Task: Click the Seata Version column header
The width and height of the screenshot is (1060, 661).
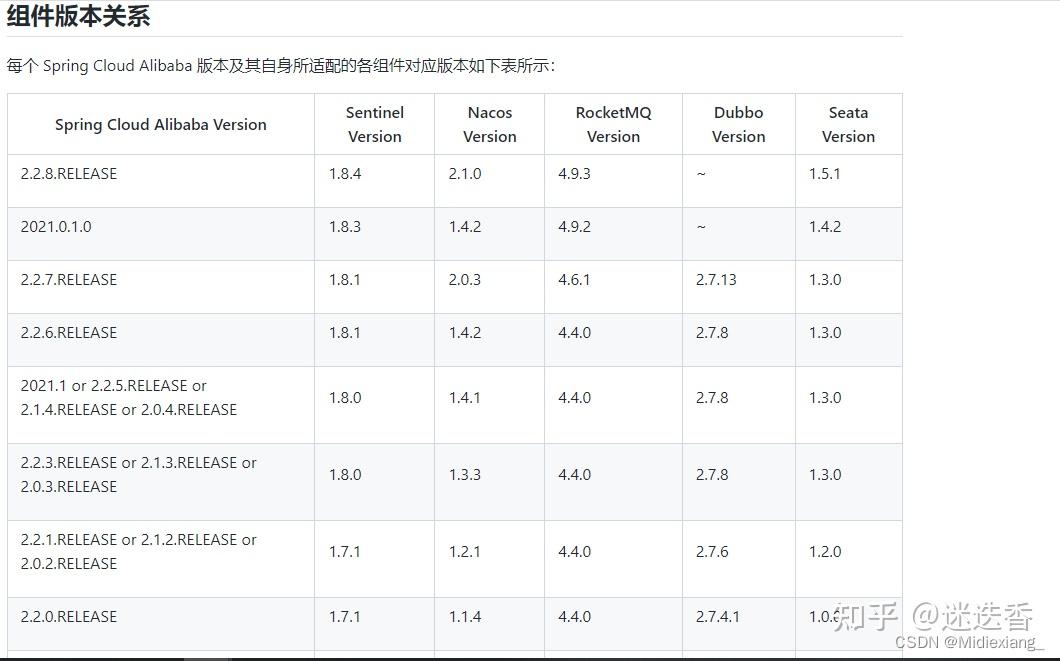Action: click(848, 125)
